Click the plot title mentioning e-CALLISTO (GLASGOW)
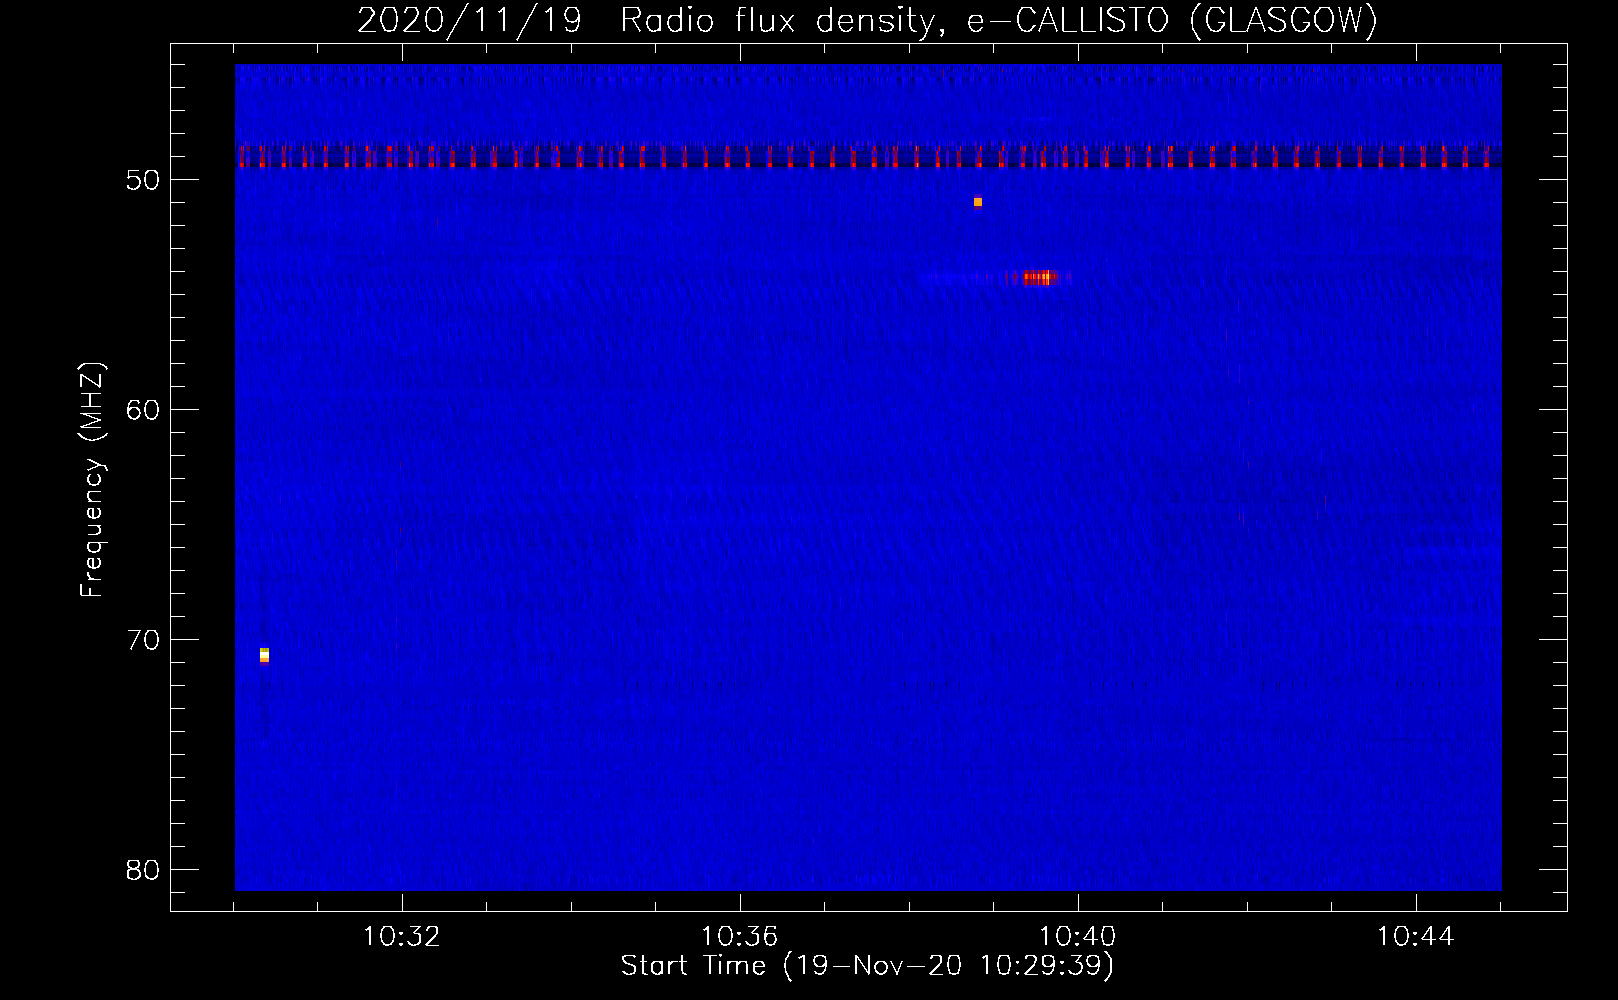The image size is (1618, 1000). pyautogui.click(x=868, y=20)
